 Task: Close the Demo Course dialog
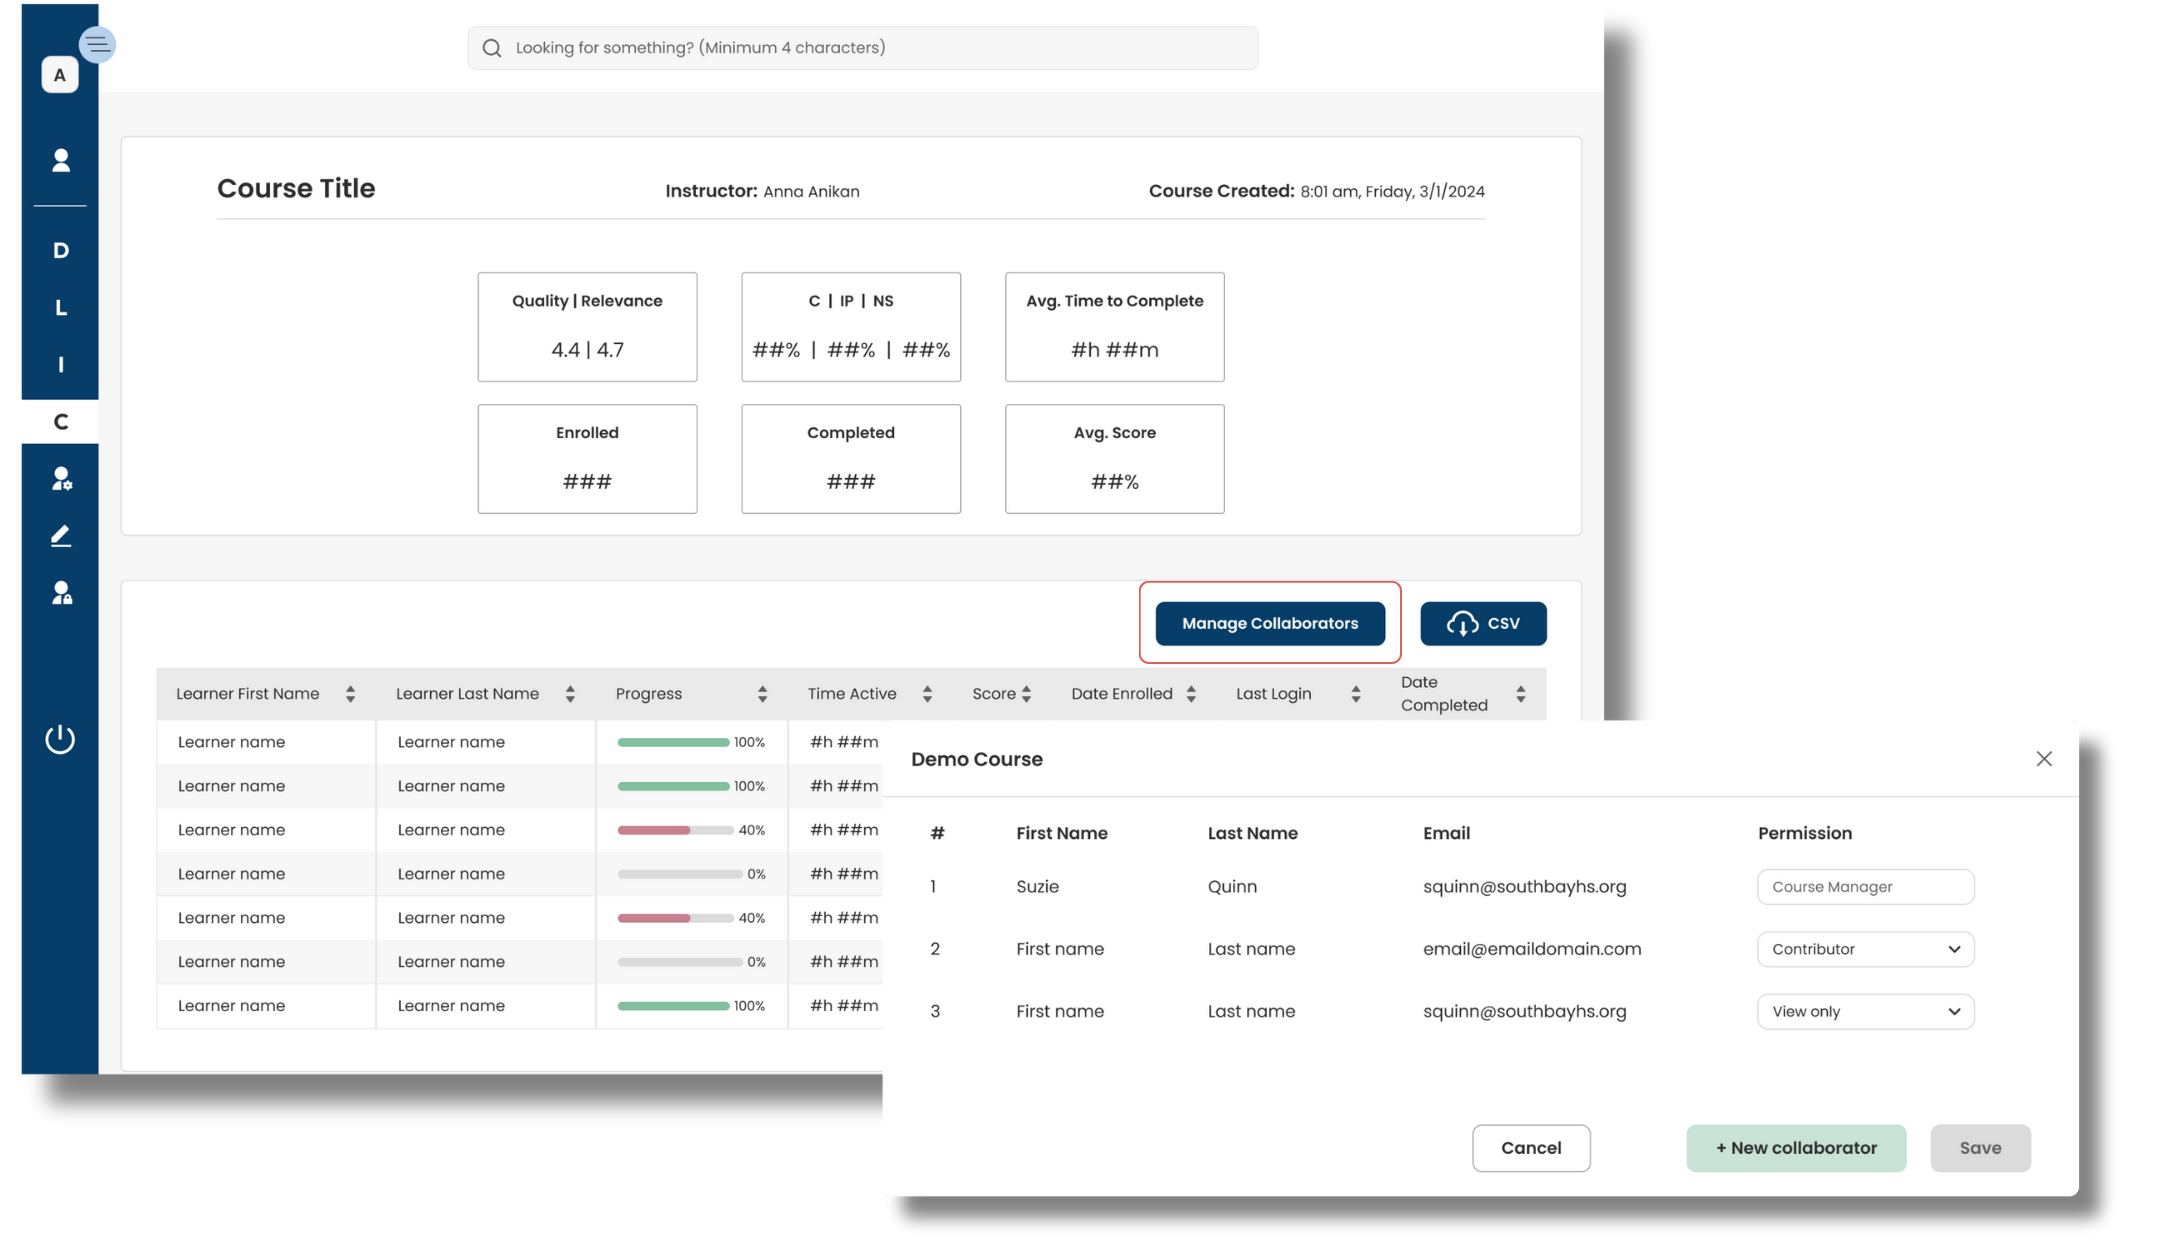pyautogui.click(x=2043, y=759)
